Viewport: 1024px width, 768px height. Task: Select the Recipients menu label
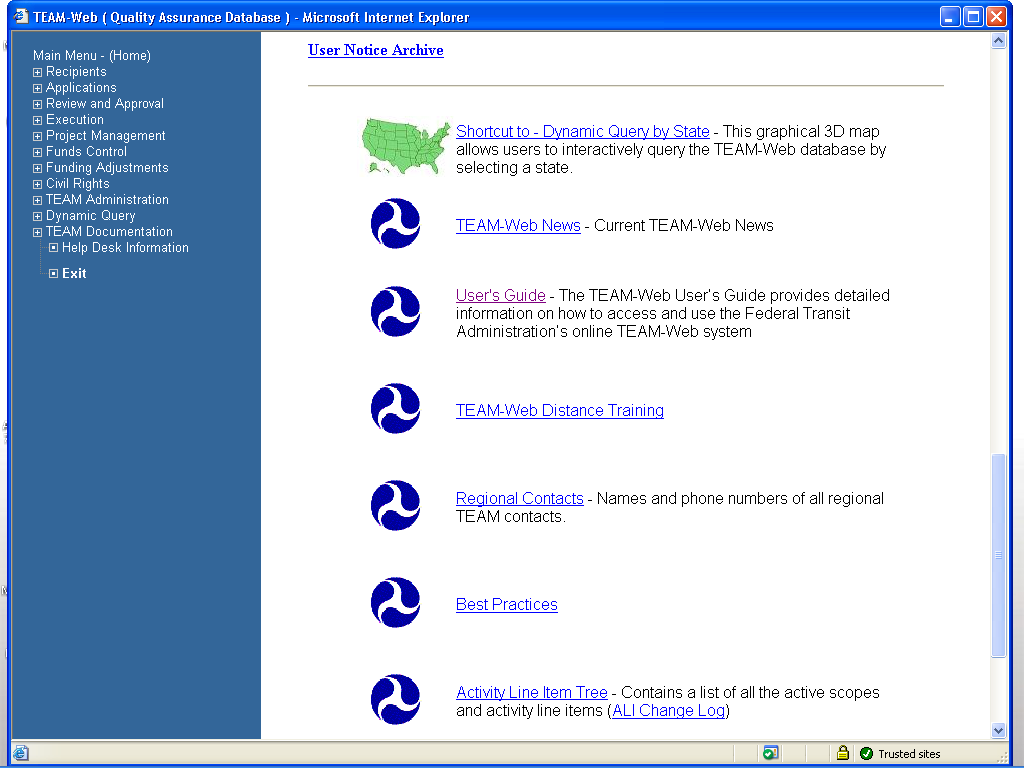point(76,72)
